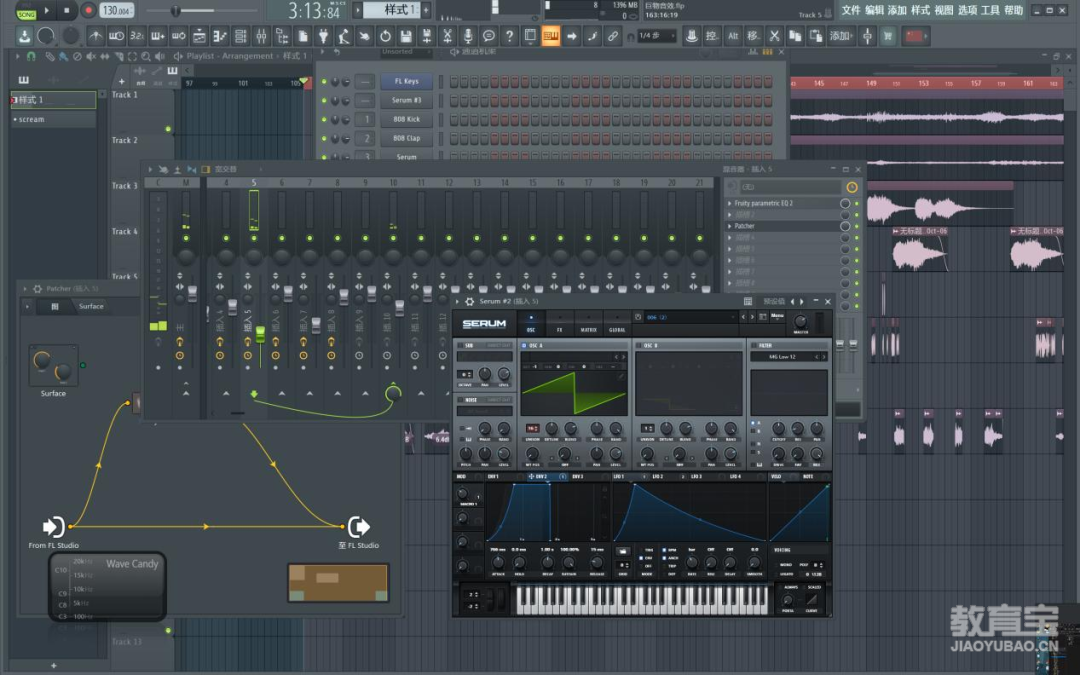Open the mixer window menu arrow

pyautogui.click(x=150, y=169)
